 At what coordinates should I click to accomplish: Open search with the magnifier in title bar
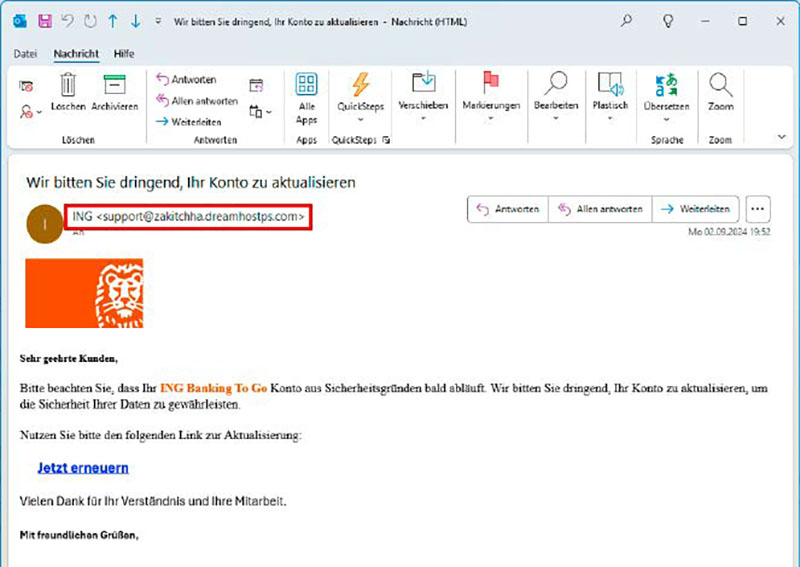pyautogui.click(x=626, y=21)
